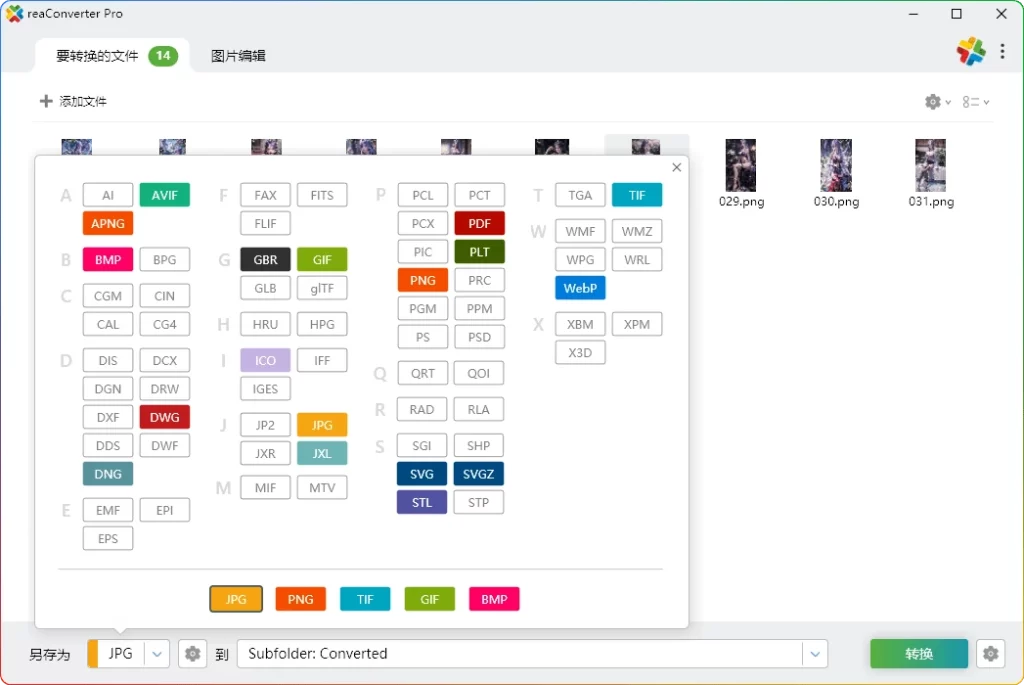
Task: Toggle the AVIF output format
Action: tap(164, 194)
